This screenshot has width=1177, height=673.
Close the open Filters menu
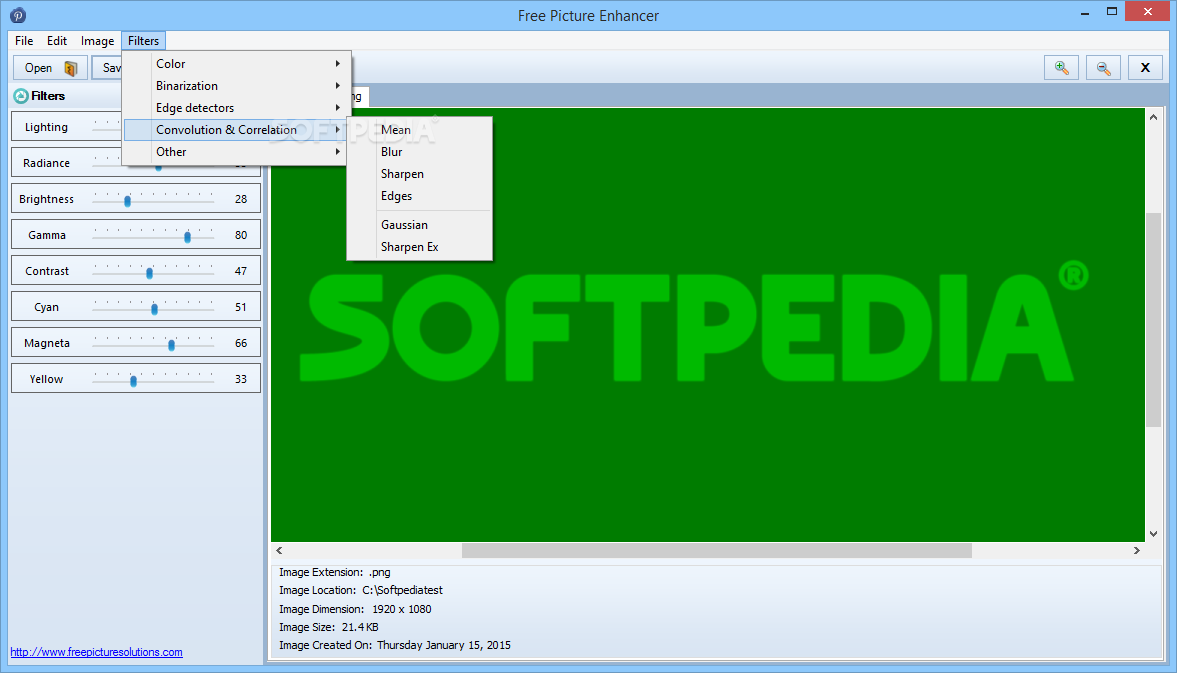click(143, 41)
